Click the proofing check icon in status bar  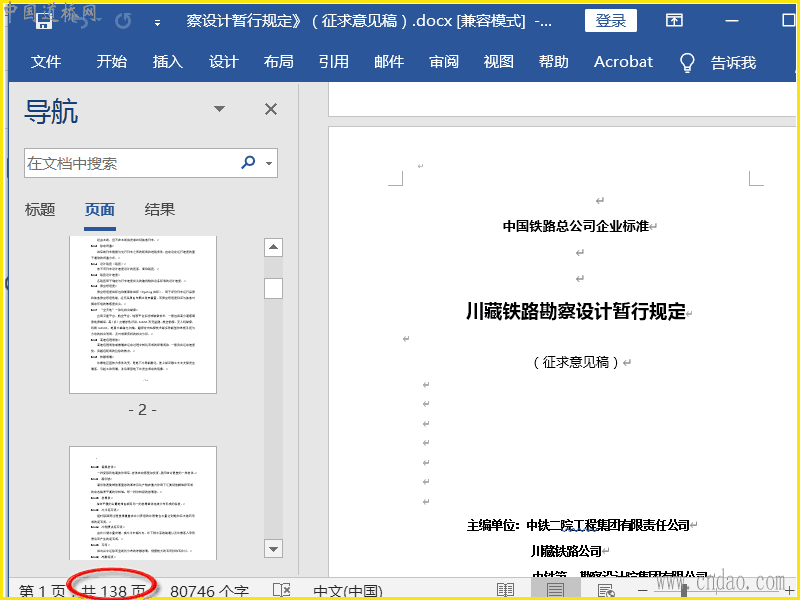pyautogui.click(x=281, y=591)
